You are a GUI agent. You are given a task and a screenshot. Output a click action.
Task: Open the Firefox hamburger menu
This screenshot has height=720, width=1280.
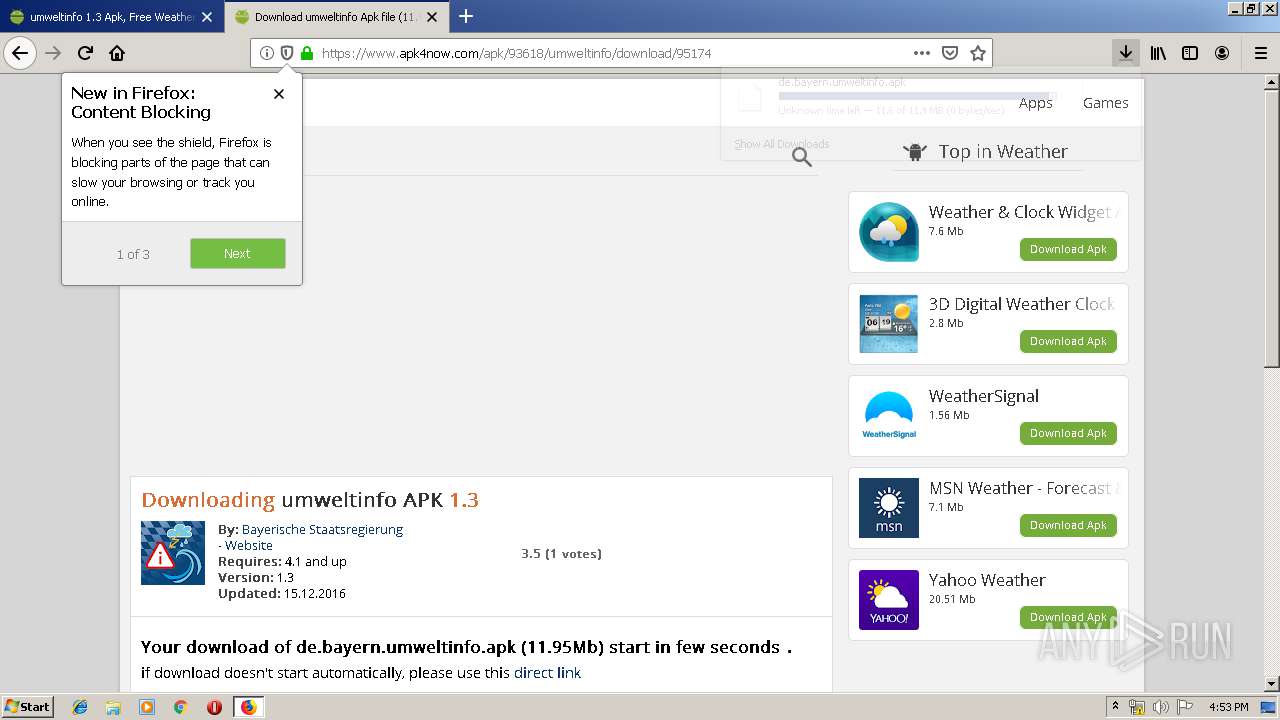[x=1260, y=53]
